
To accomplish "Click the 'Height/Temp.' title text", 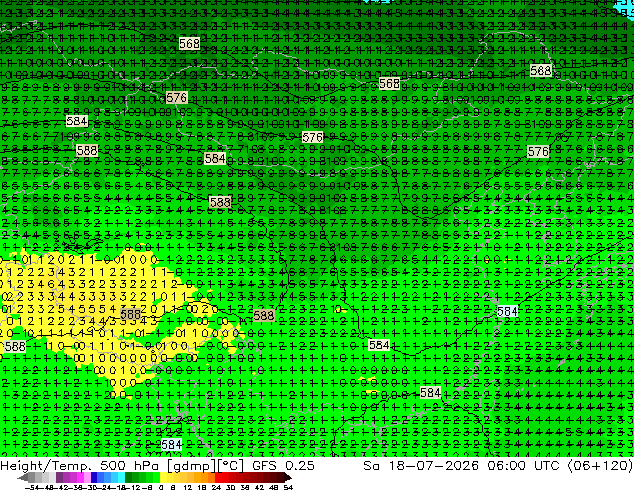I will 46,466.
